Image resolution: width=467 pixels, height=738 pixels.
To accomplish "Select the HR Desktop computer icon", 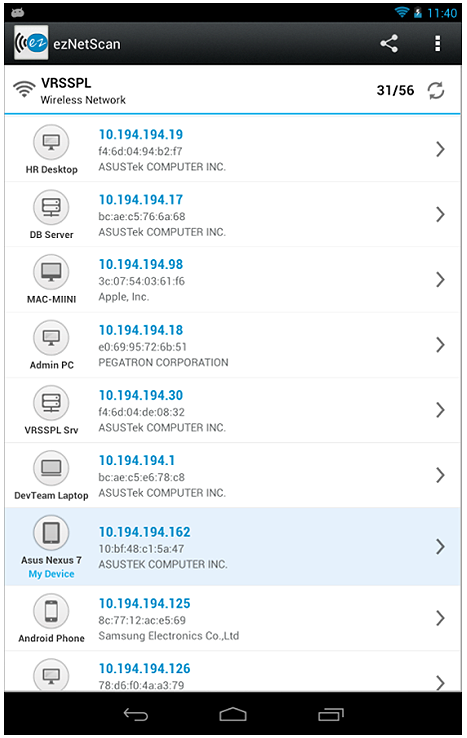I will pyautogui.click(x=51, y=142).
